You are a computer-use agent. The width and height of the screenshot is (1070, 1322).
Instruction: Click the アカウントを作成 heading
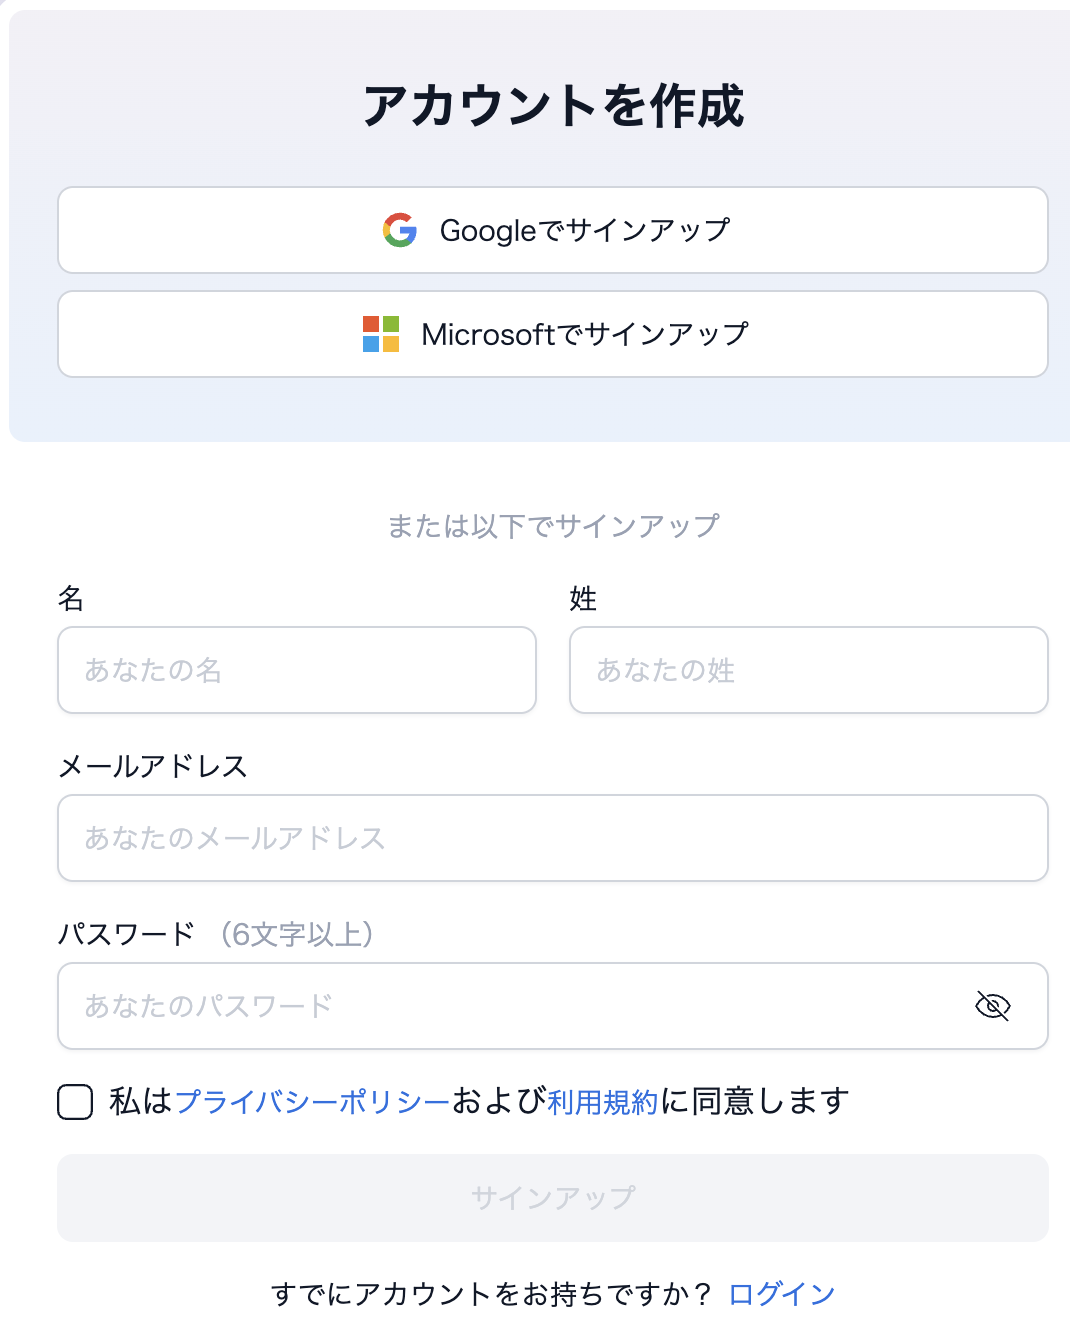tap(553, 106)
